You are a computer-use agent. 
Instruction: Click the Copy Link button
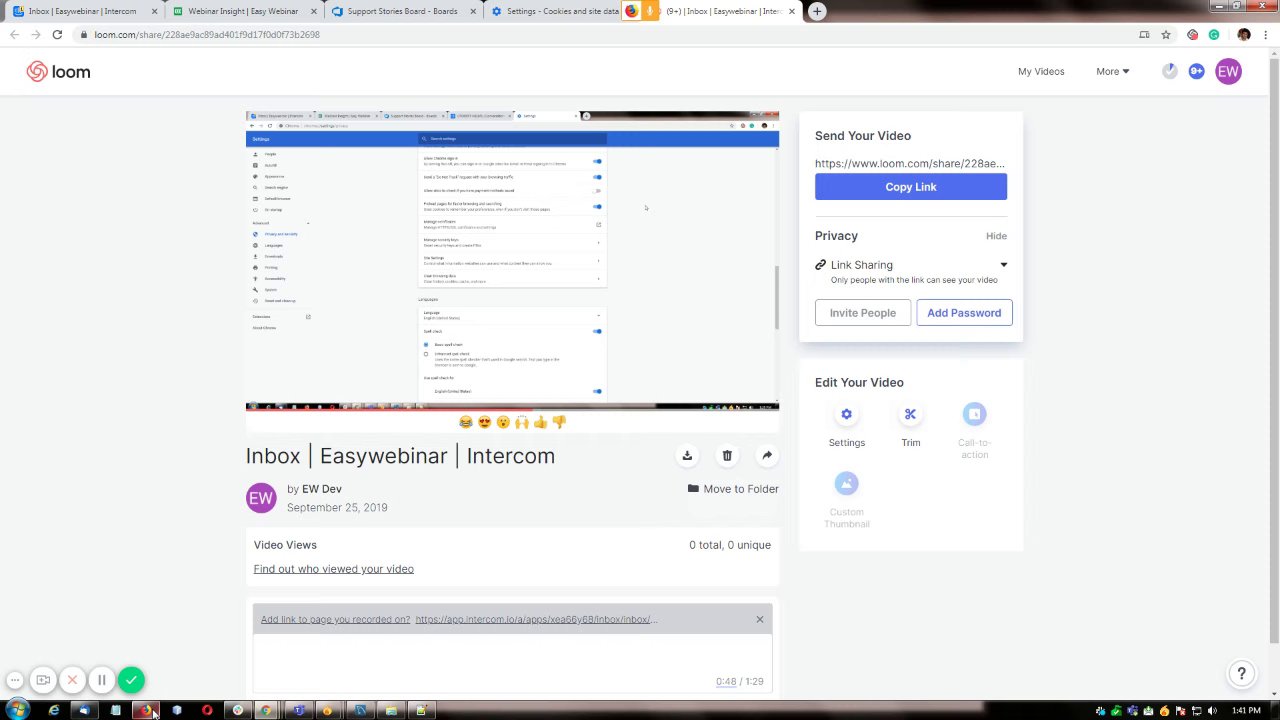click(x=911, y=187)
